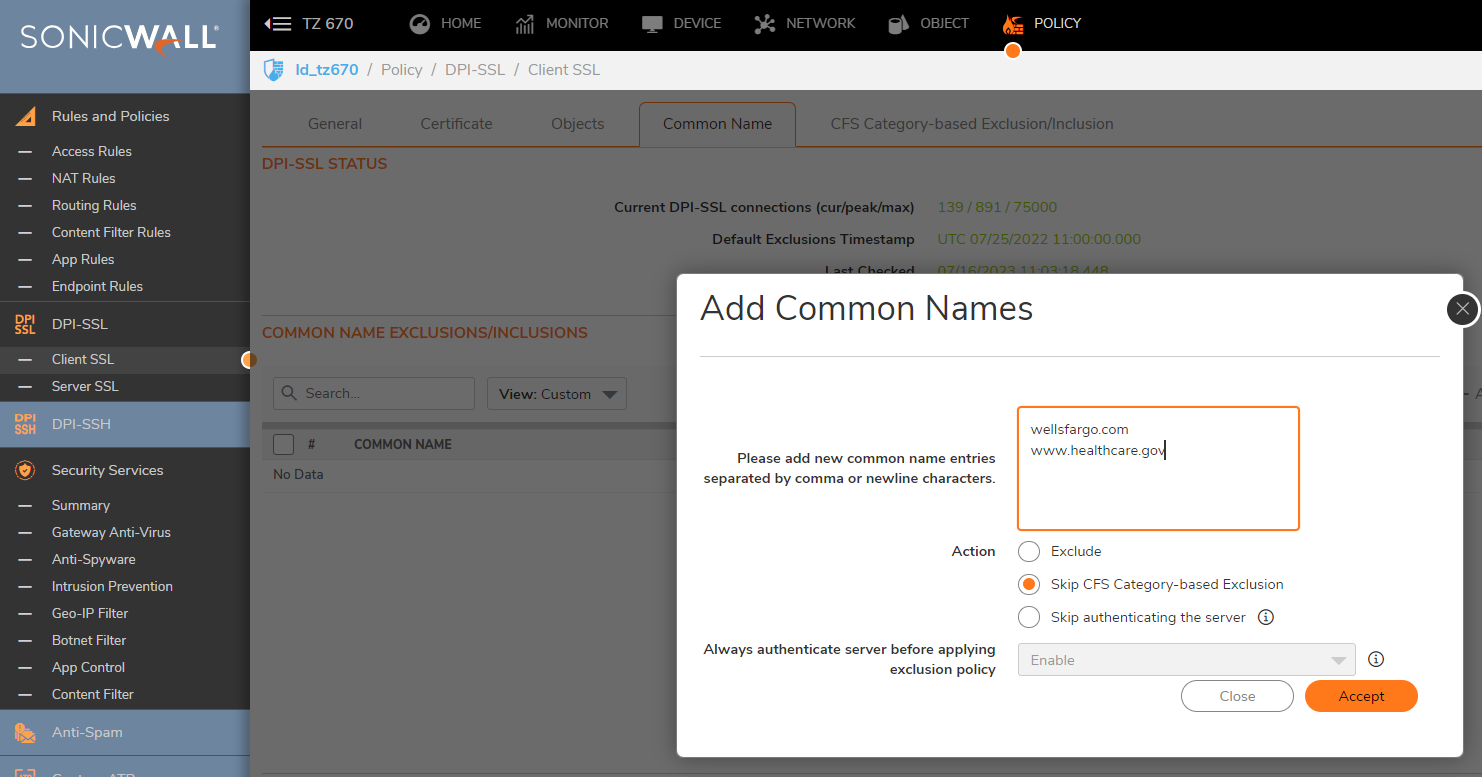Open the NETWORK topology icon

point(765,24)
